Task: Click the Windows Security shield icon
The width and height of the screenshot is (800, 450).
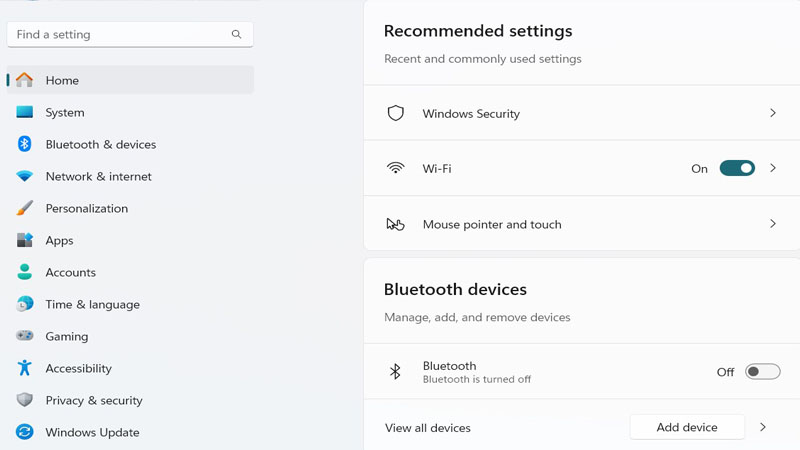Action: pos(395,113)
